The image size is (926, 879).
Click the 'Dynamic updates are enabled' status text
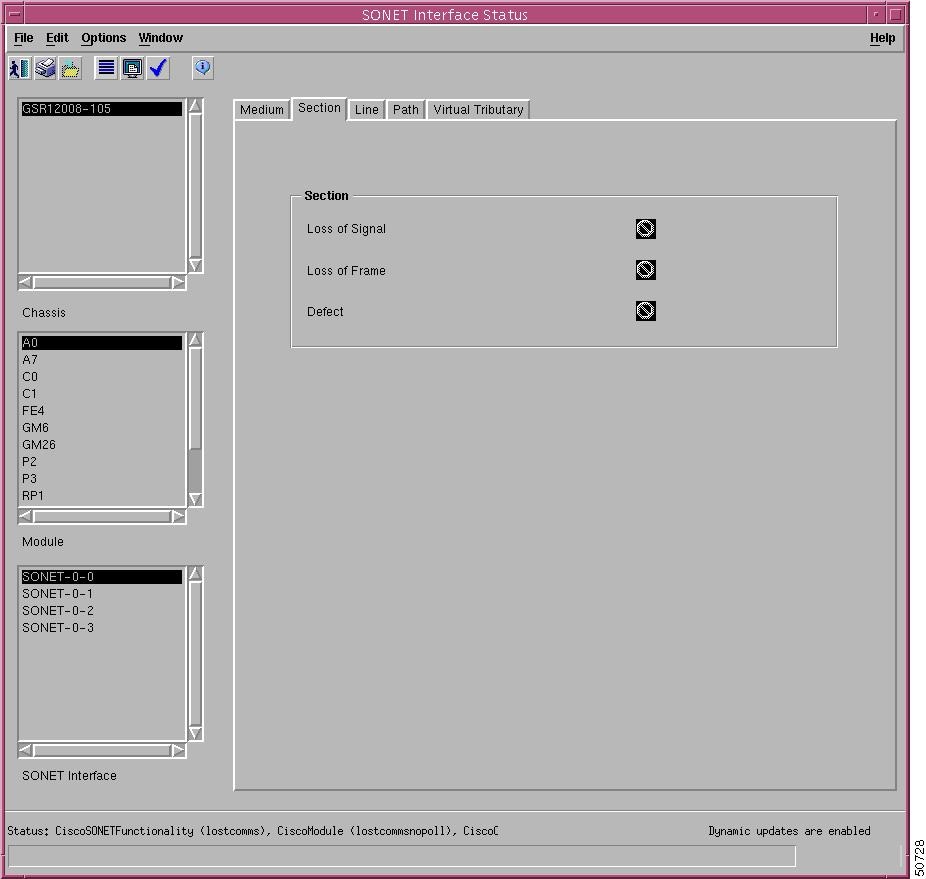789,831
